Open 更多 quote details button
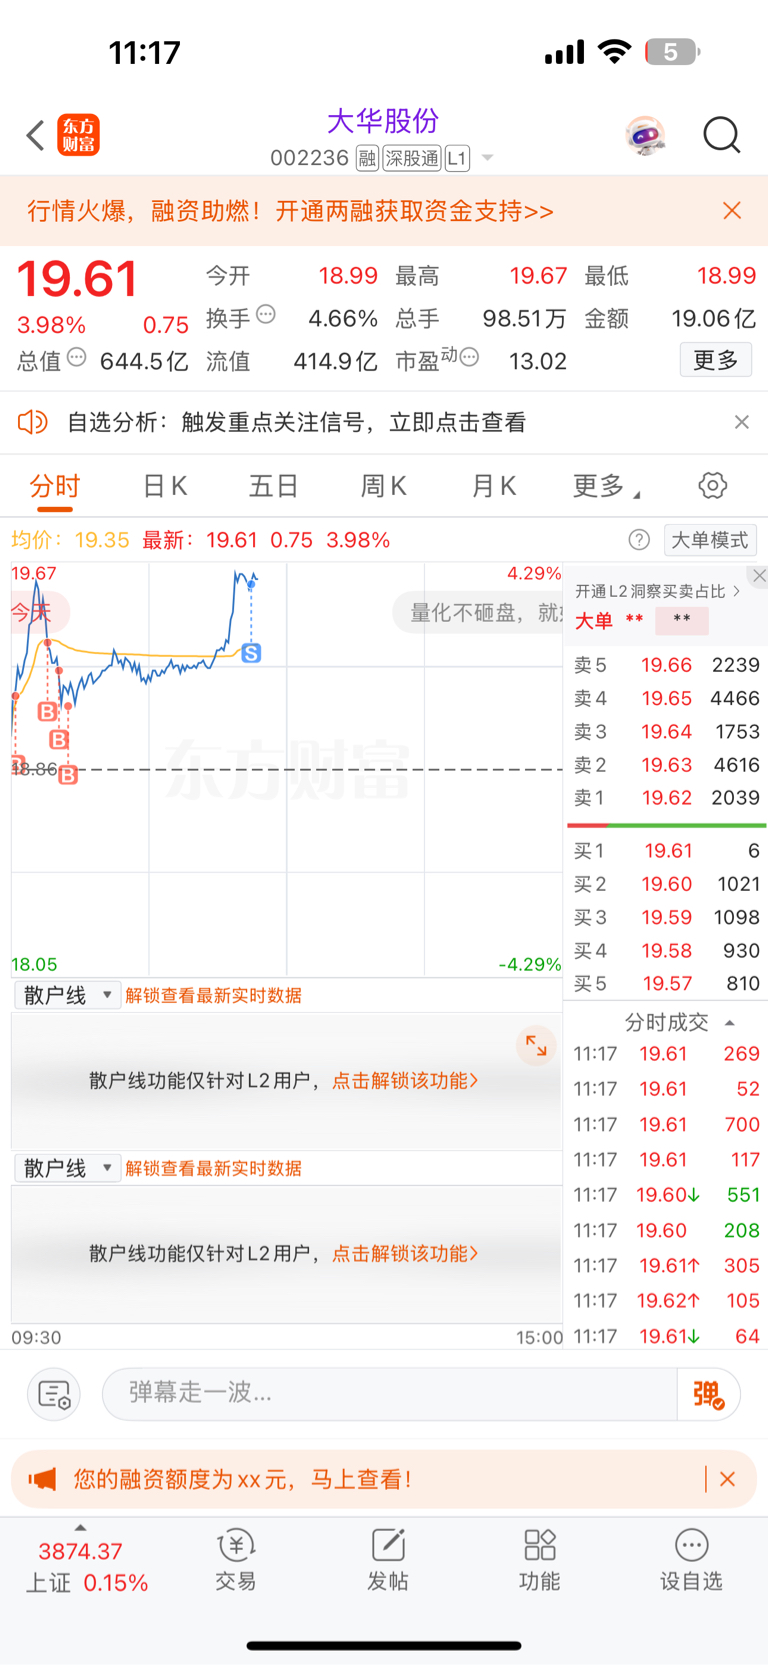The height and width of the screenshot is (1665, 768). click(x=716, y=360)
